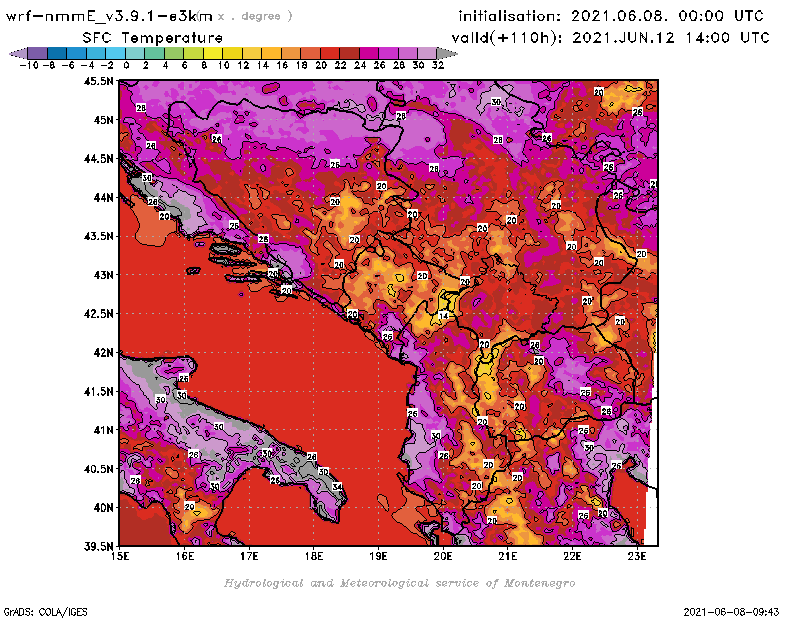Click the orange 14 to 16 legend swatch
Viewport: 800px width, 618px height.
click(271, 53)
